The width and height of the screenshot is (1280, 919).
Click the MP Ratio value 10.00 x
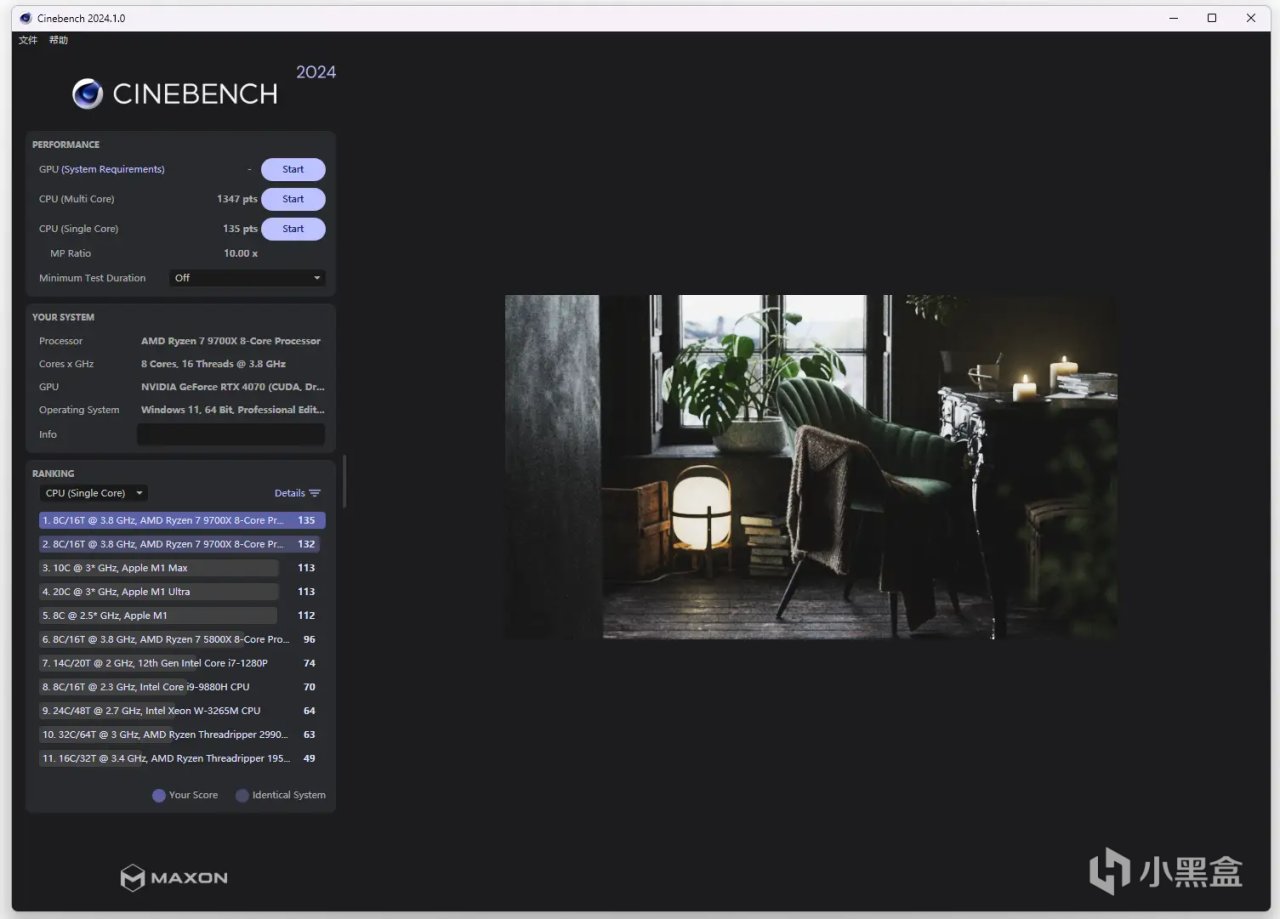click(x=241, y=253)
